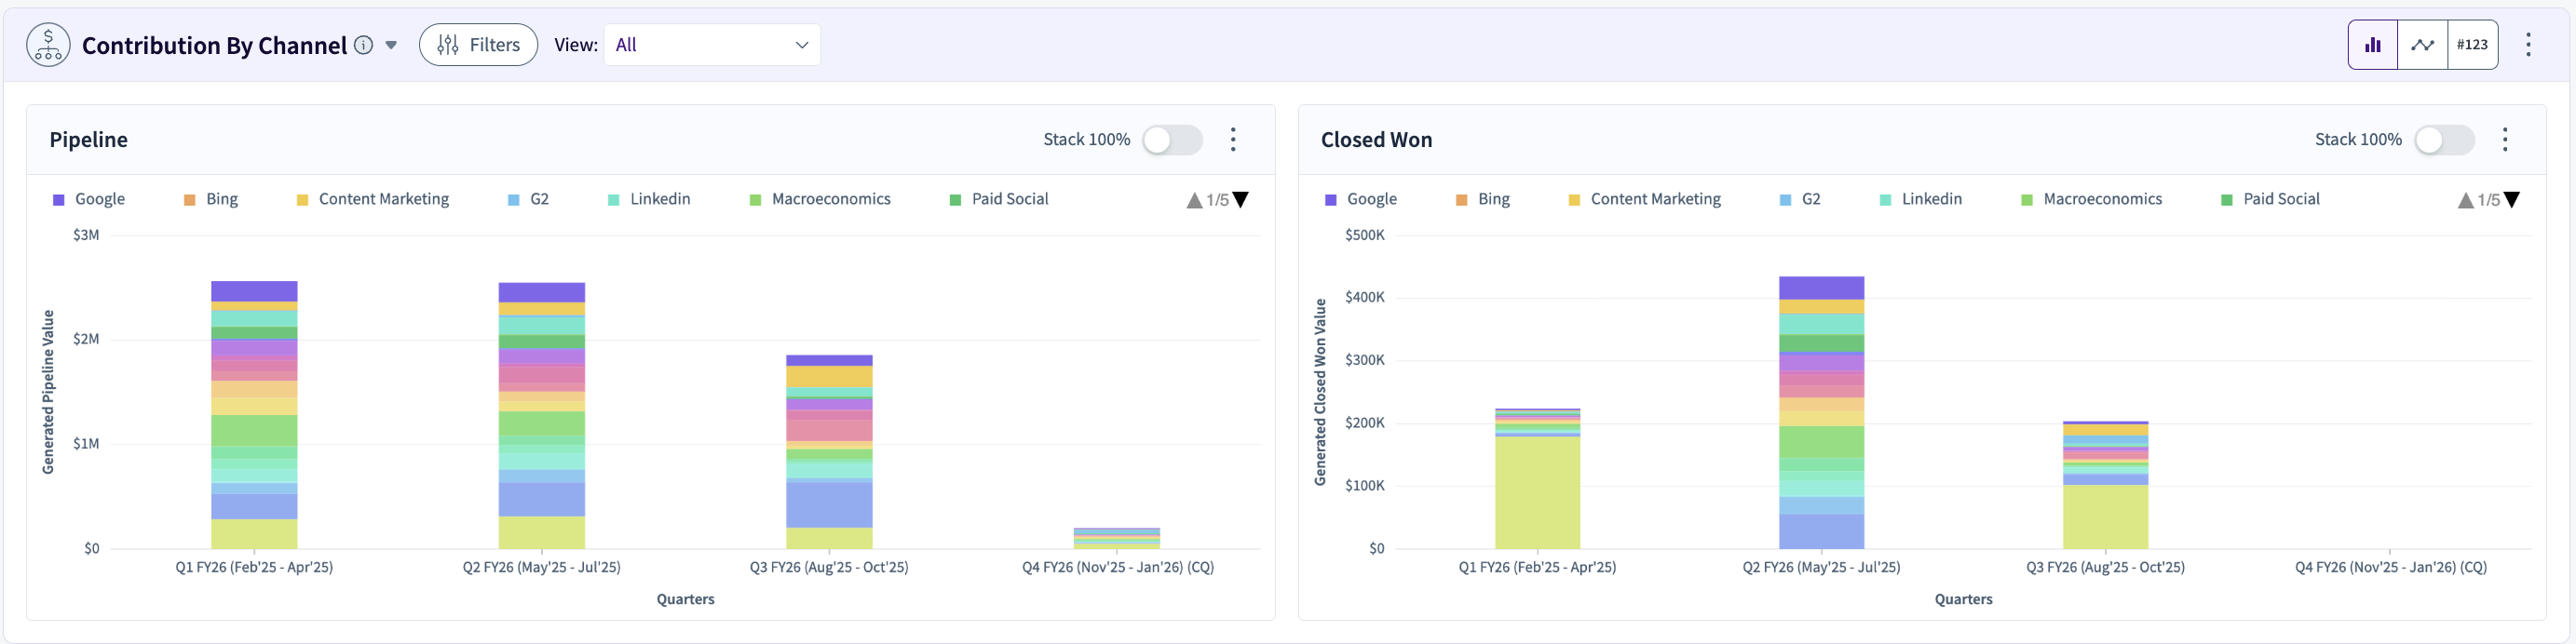Enable Stack 100% toggle on Closed Won
Viewport: 2576px width, 644px height.
coord(2444,140)
